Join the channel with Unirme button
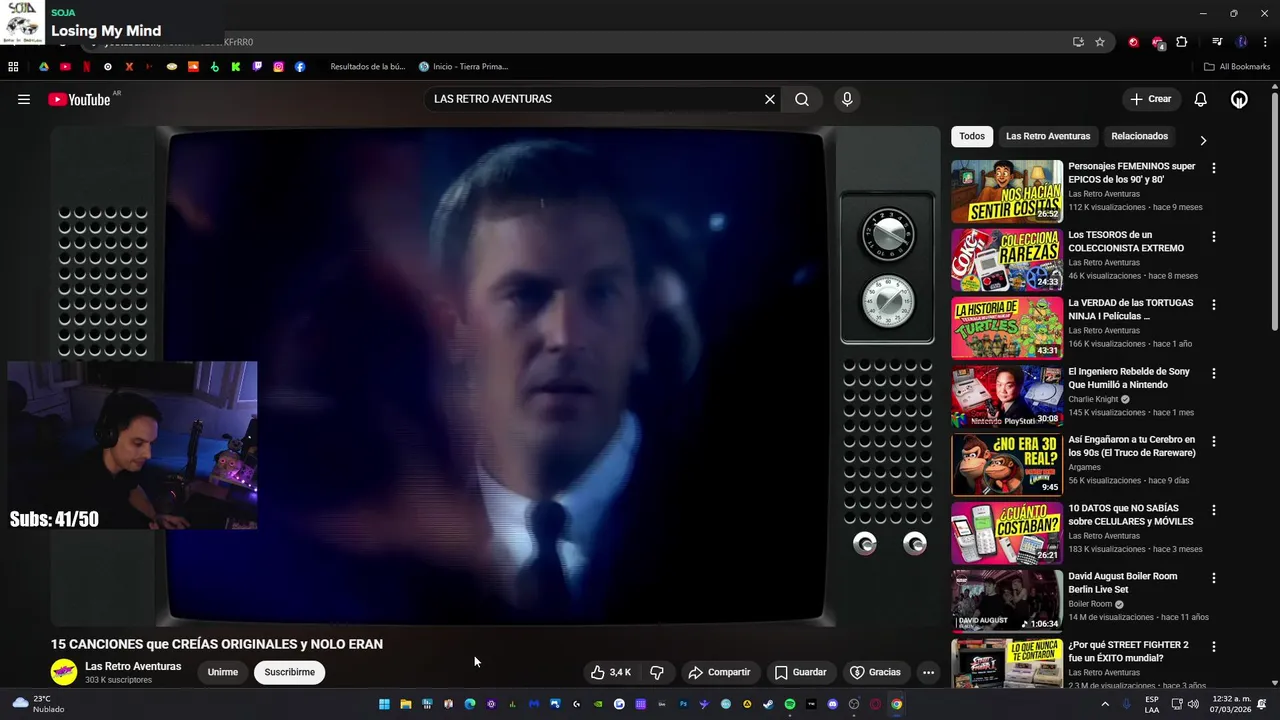This screenshot has height=720, width=1280. [222, 672]
